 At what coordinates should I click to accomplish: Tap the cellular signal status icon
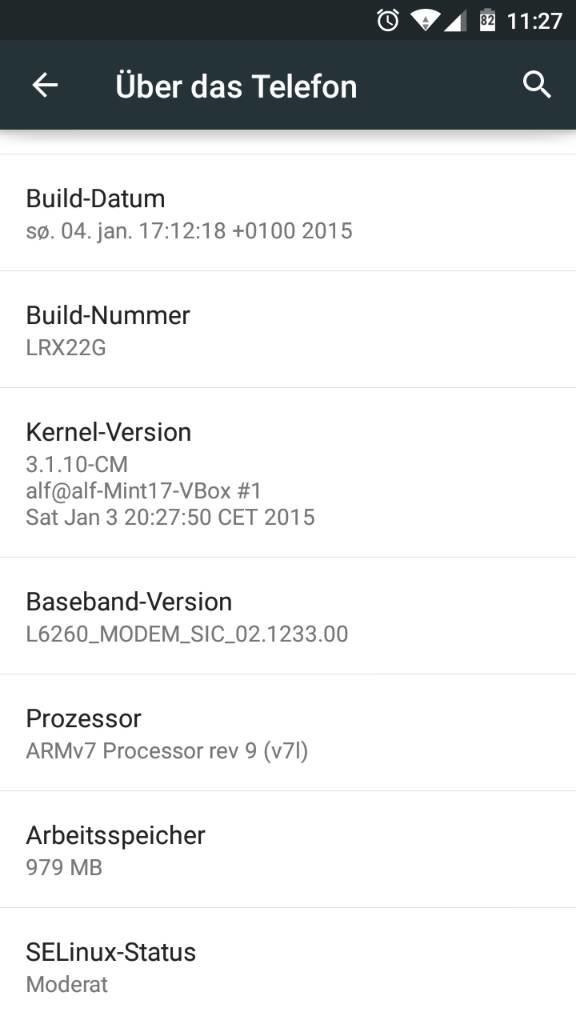click(455, 21)
